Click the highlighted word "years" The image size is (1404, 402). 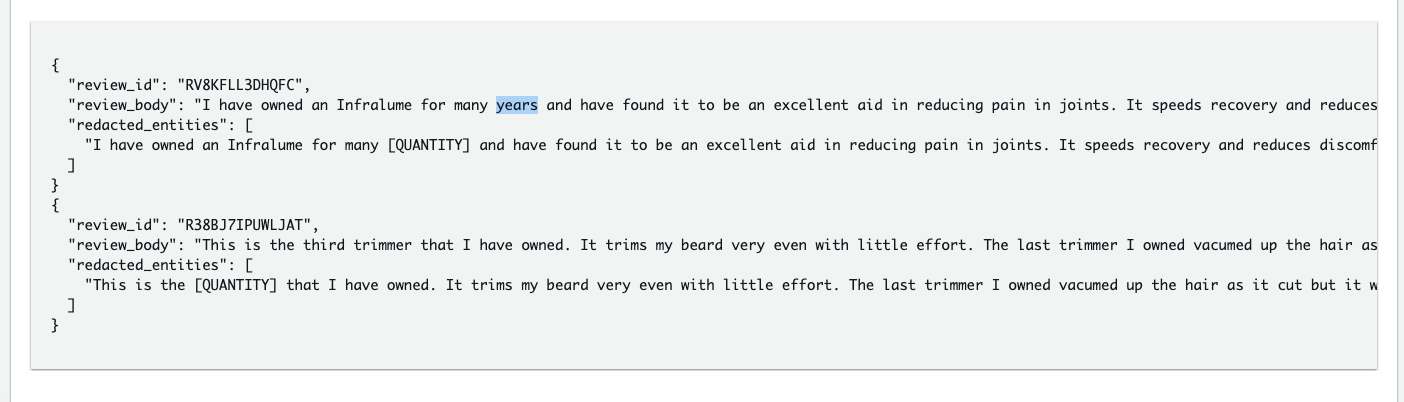pyautogui.click(x=517, y=105)
